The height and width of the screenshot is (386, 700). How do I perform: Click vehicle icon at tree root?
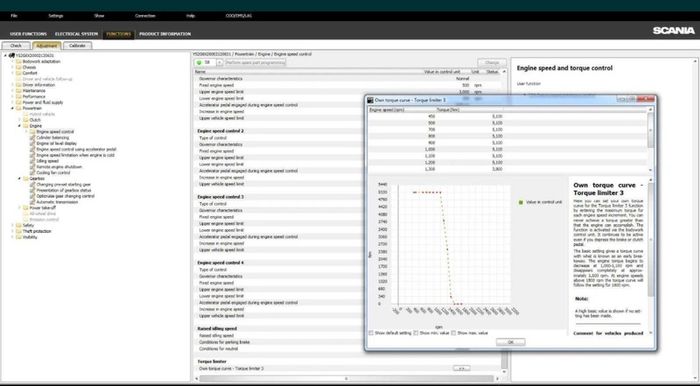12,56
